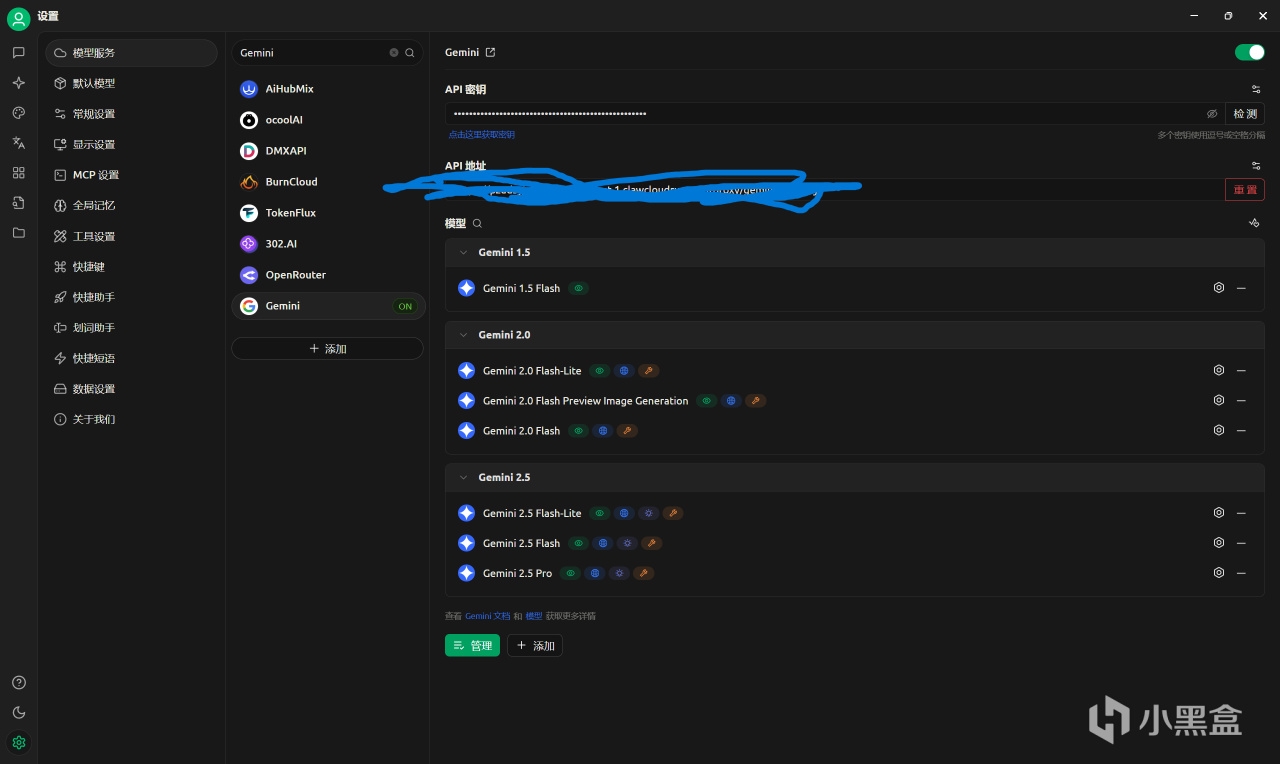Open the Gemini official site link icon
This screenshot has height=764, width=1280.
(490, 52)
